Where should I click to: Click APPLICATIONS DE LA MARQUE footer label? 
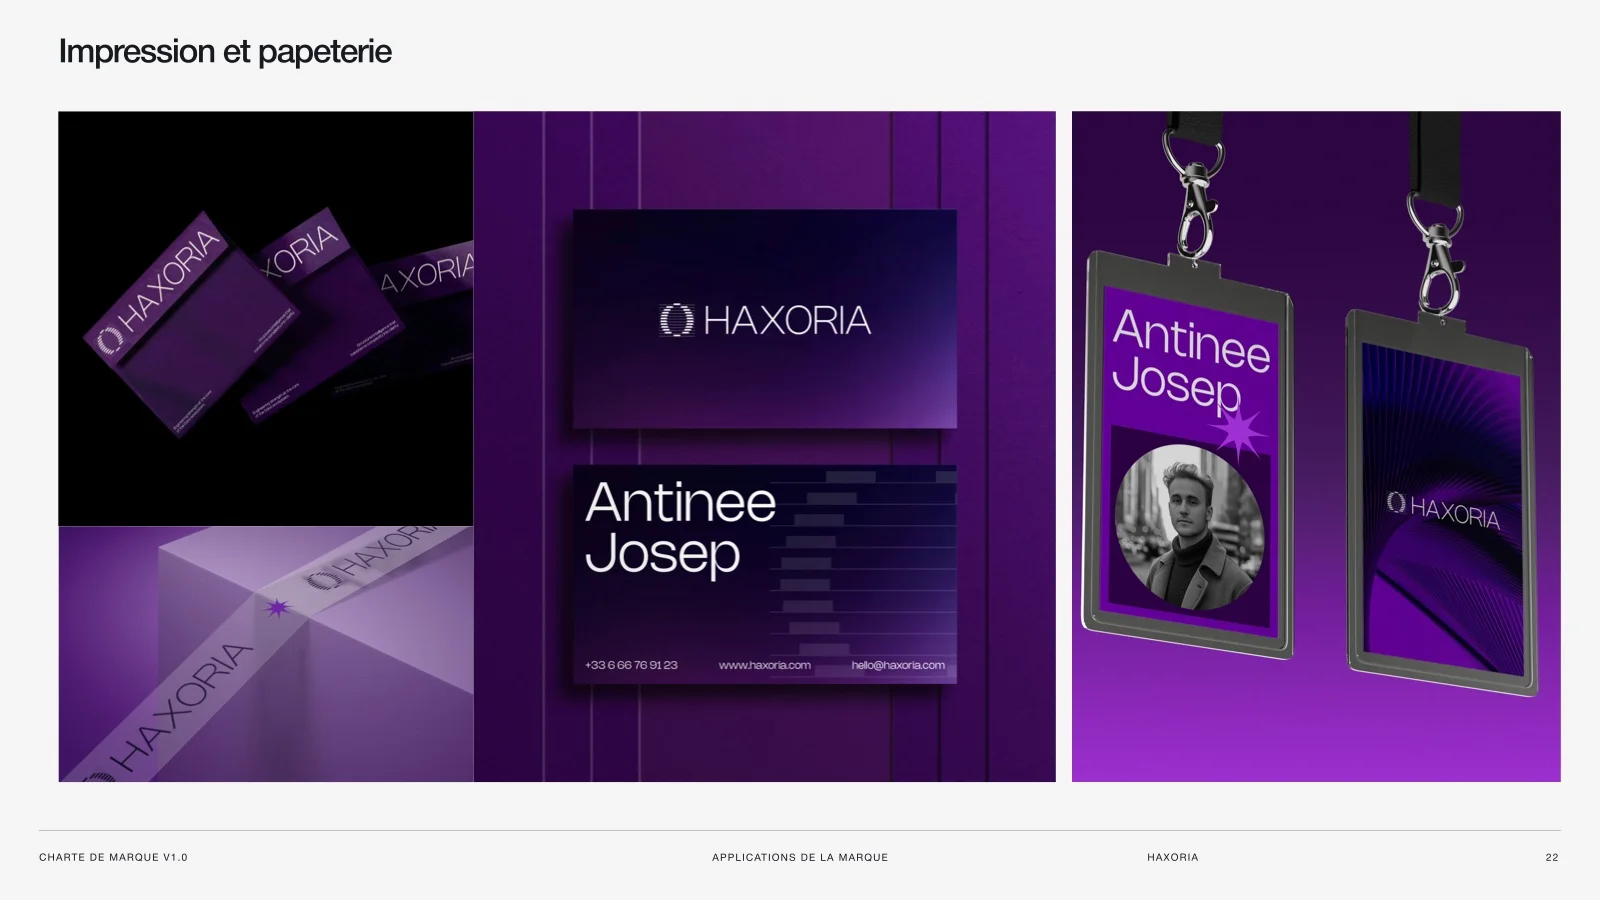(800, 857)
